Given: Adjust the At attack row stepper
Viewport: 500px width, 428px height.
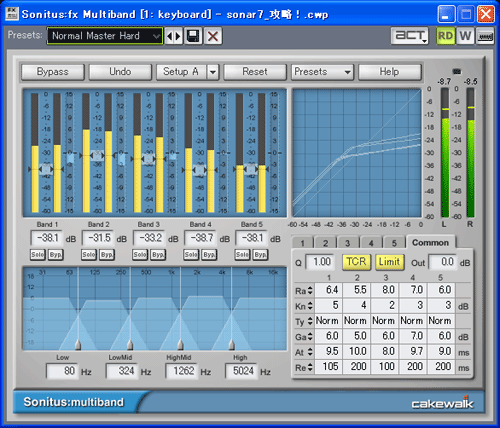Looking at the screenshot, I should click(x=310, y=352).
